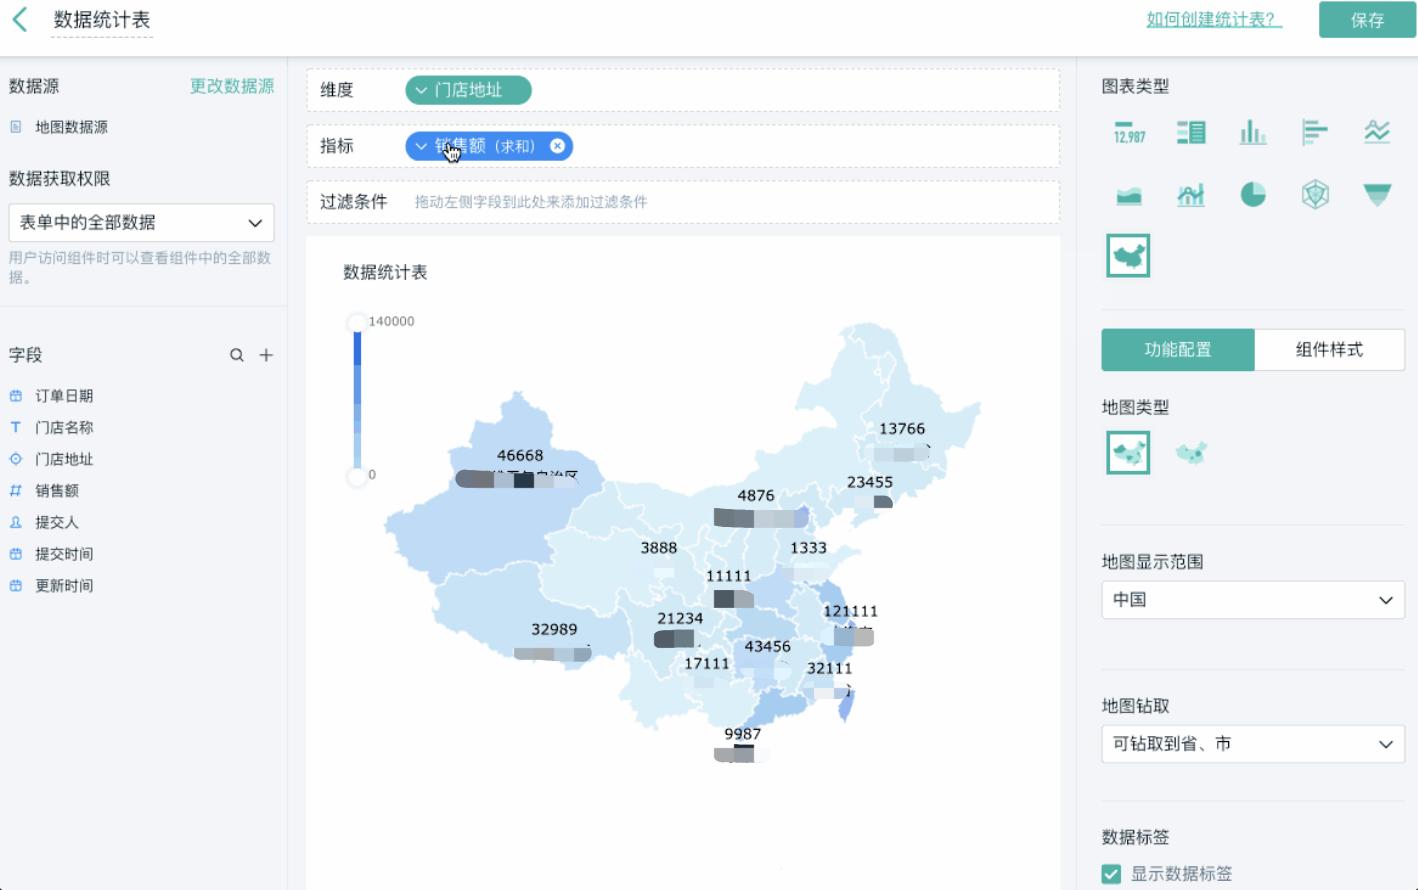The image size is (1418, 890).
Task: Choose the colored region map type
Action: click(x=1128, y=452)
